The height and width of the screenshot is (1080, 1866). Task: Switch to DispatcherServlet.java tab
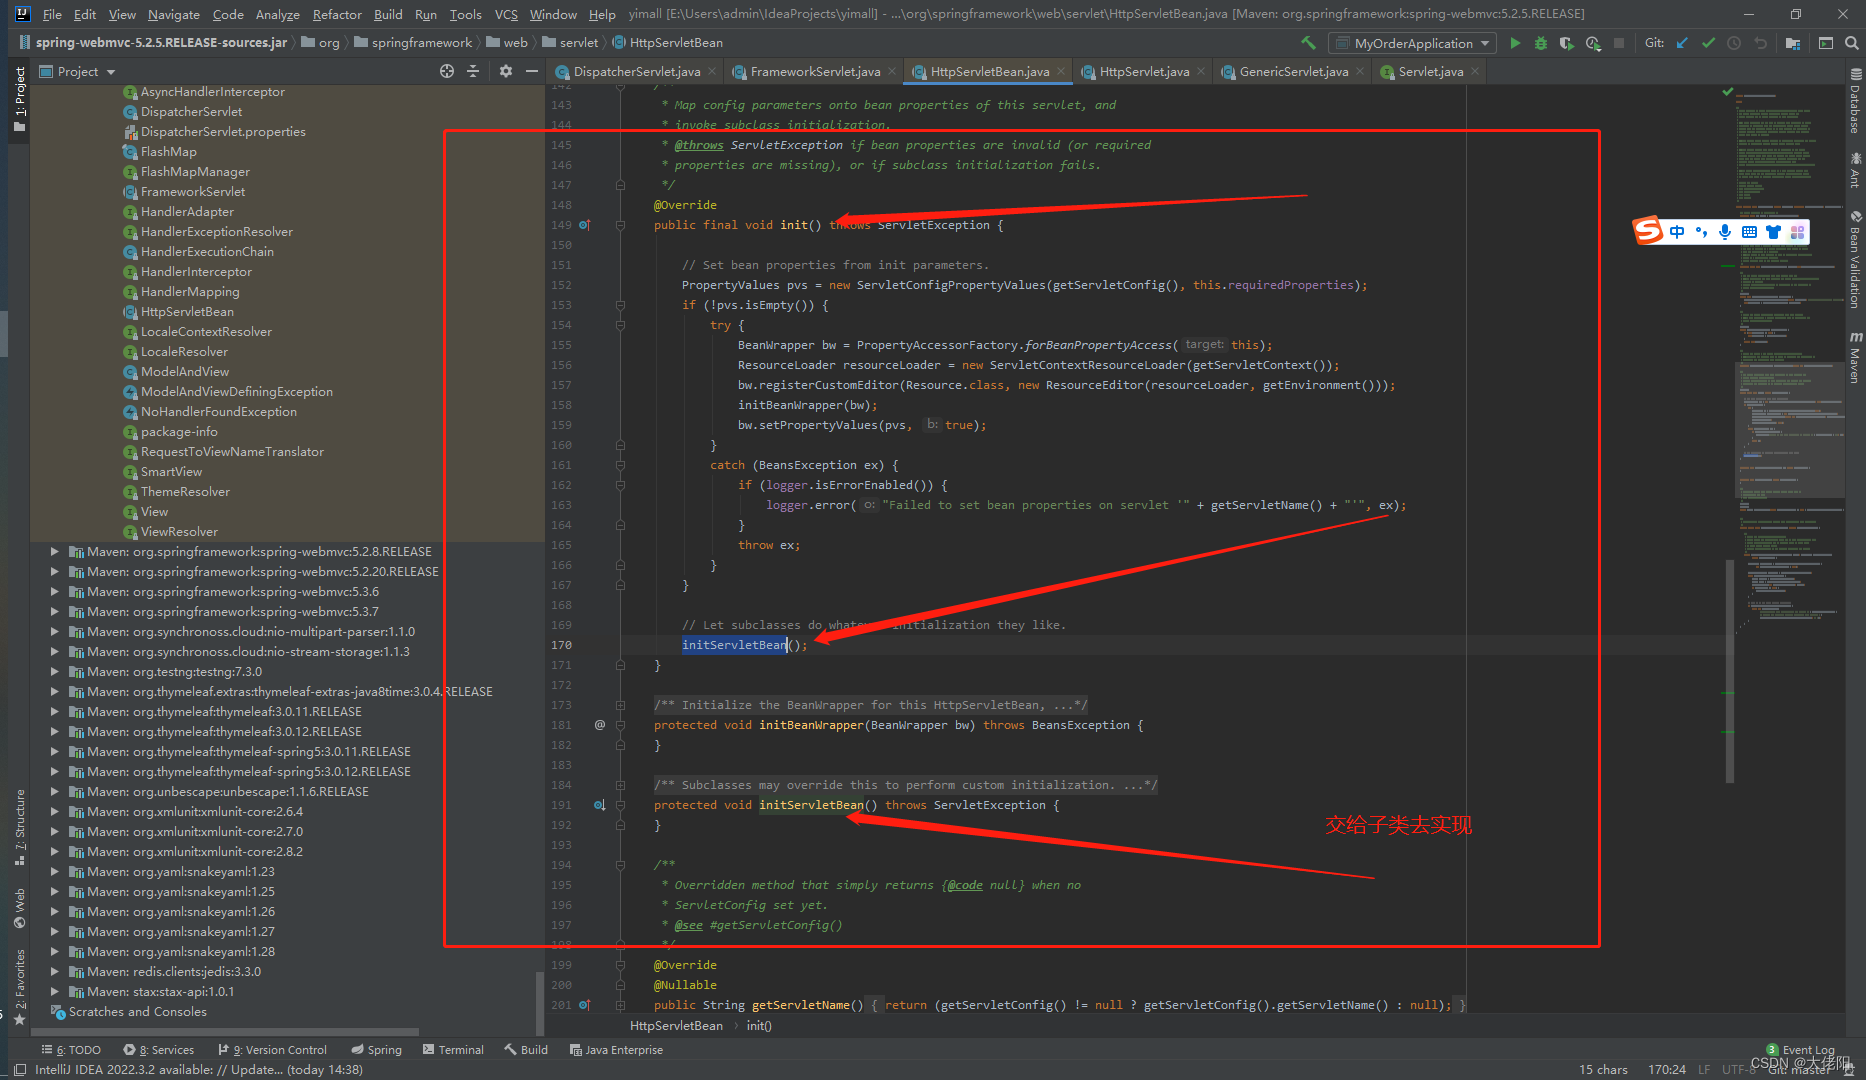tap(636, 71)
